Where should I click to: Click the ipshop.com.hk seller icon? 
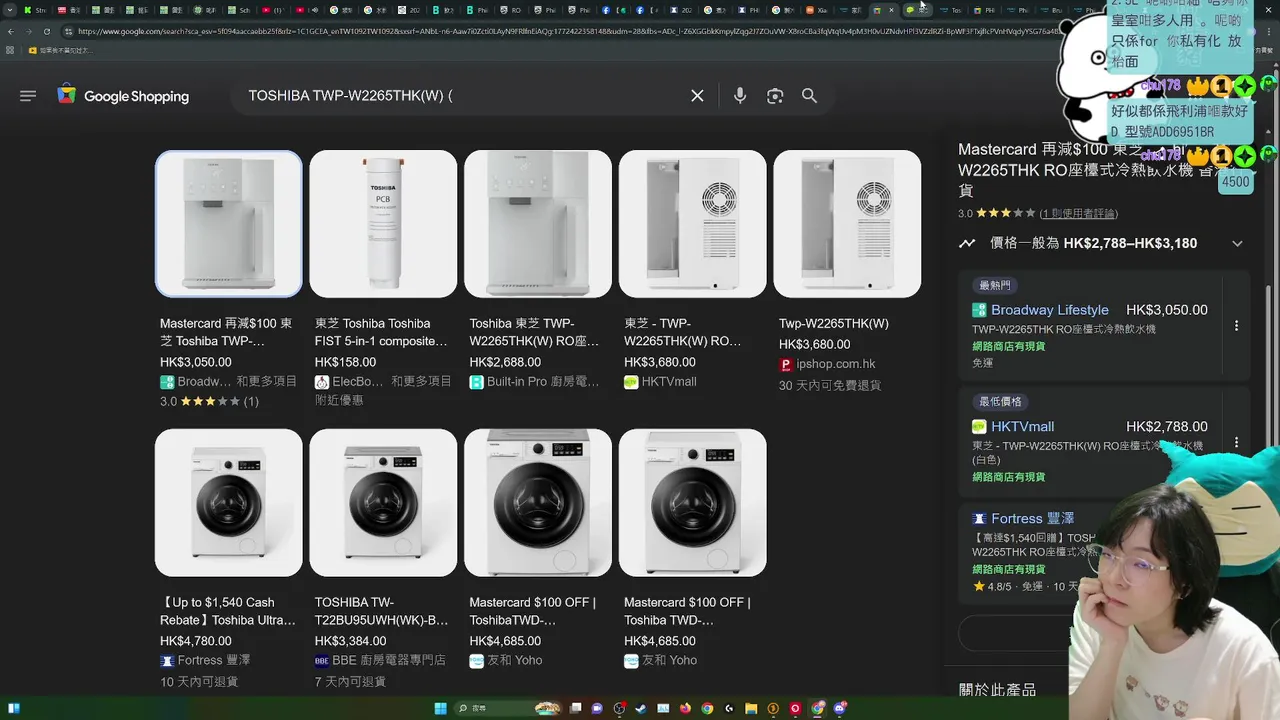pyautogui.click(x=786, y=364)
